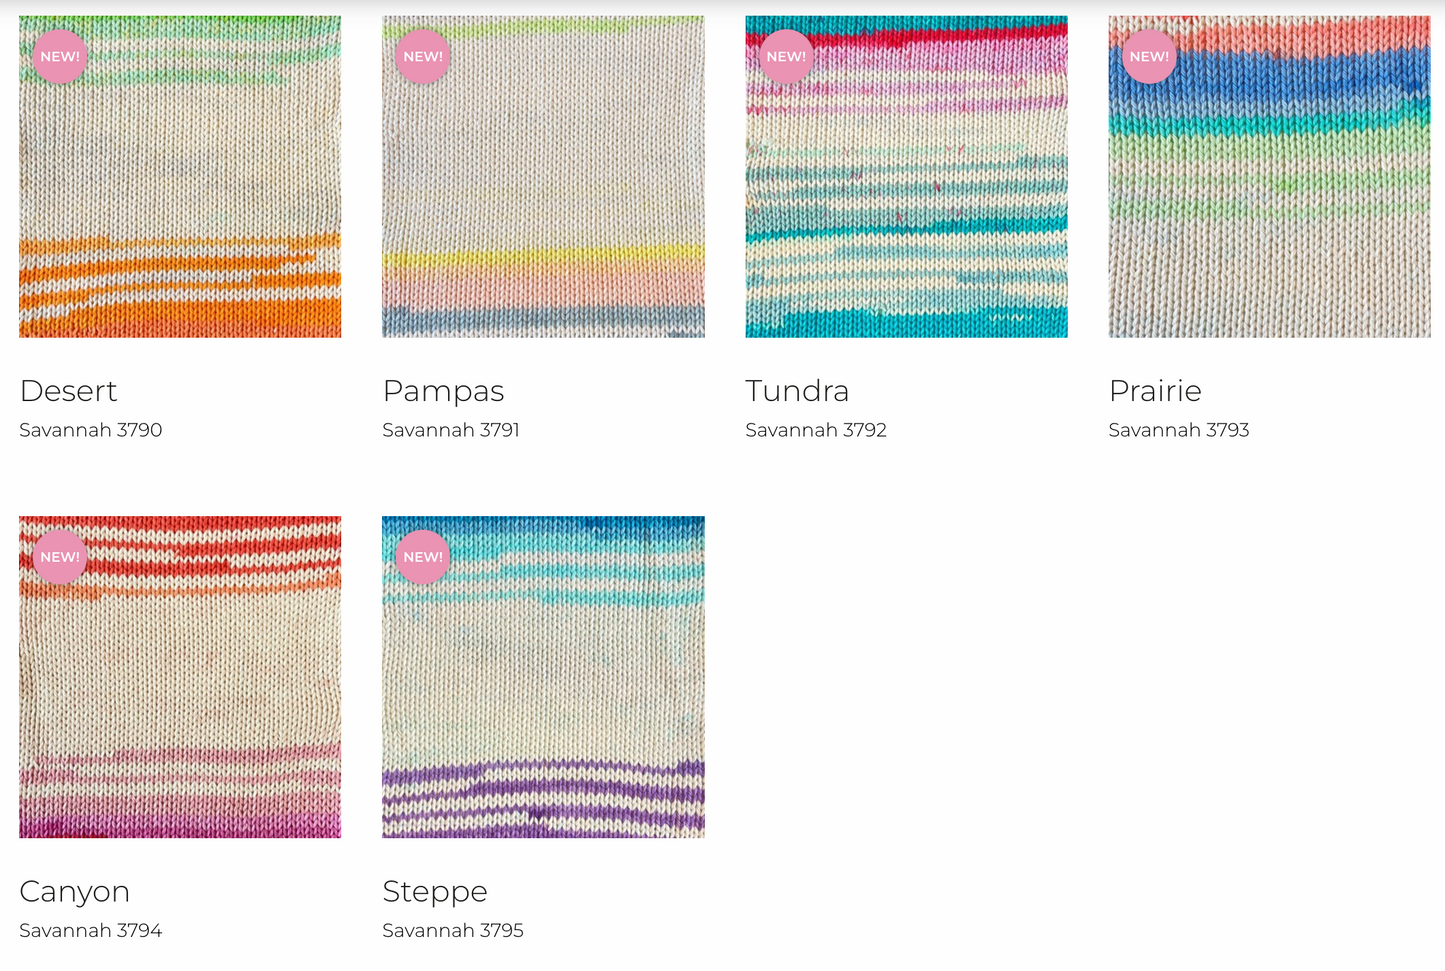Select the Prairie color name link
Screen dimensions: 1445x971
coord(1155,391)
